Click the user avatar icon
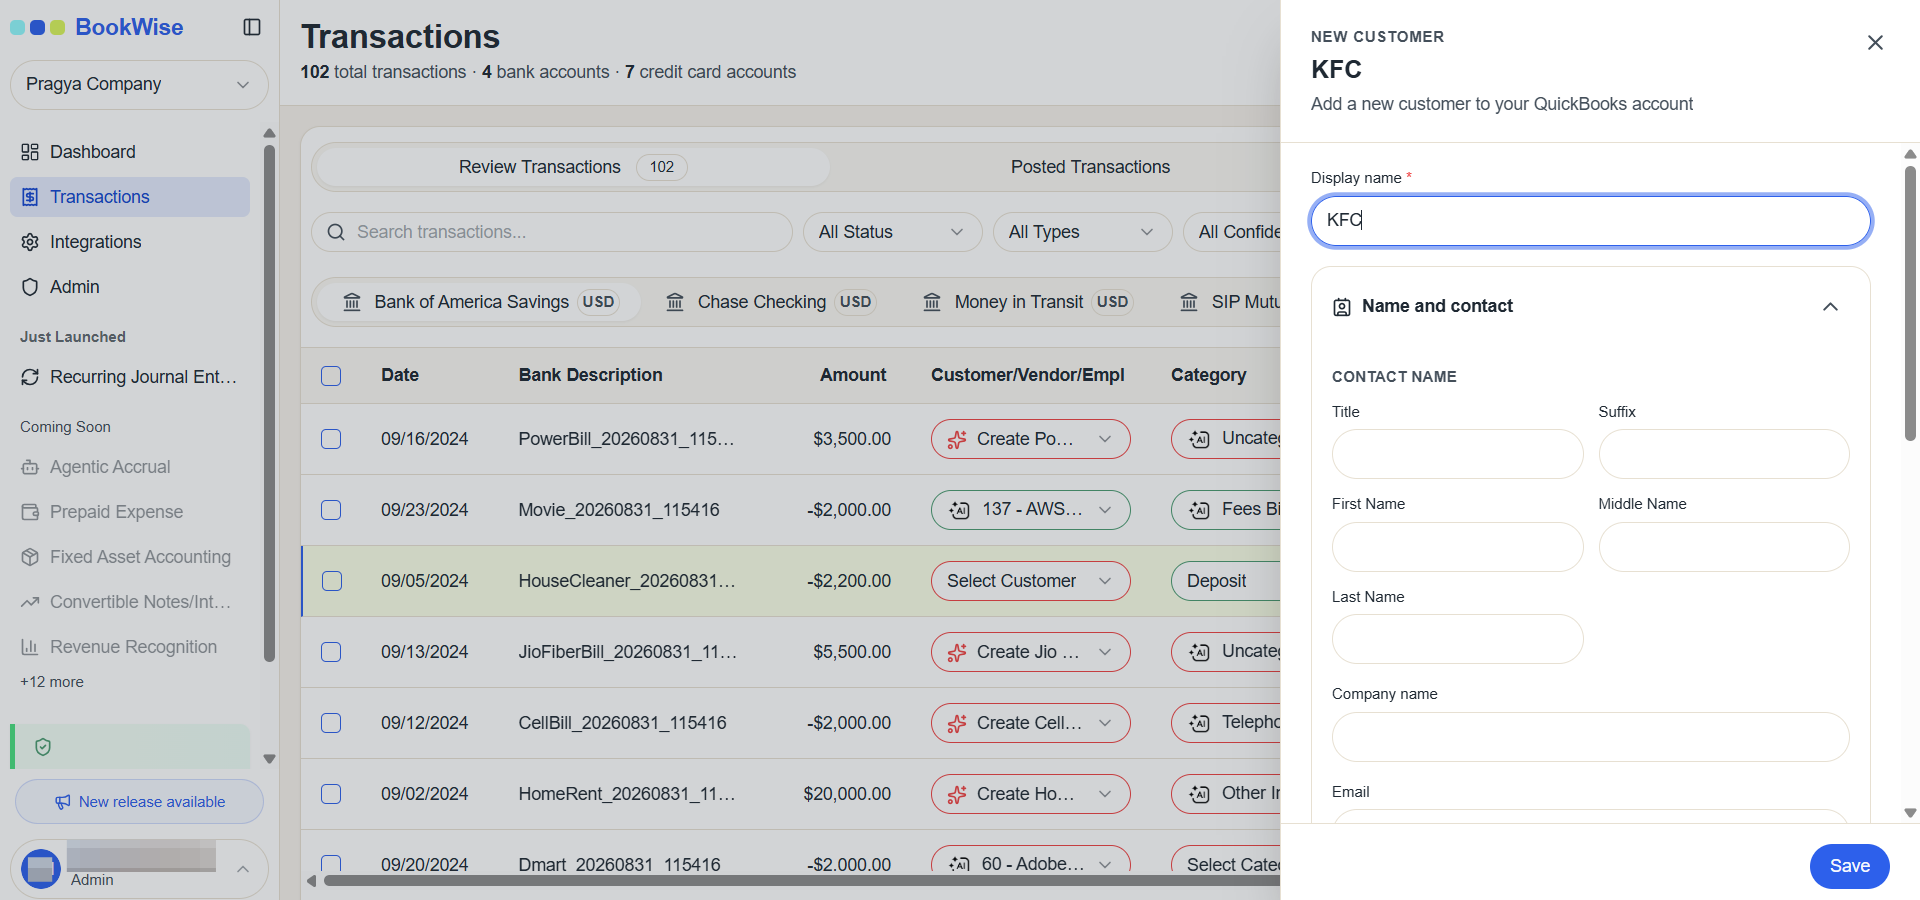Screen dimensions: 1920x900 [41, 869]
